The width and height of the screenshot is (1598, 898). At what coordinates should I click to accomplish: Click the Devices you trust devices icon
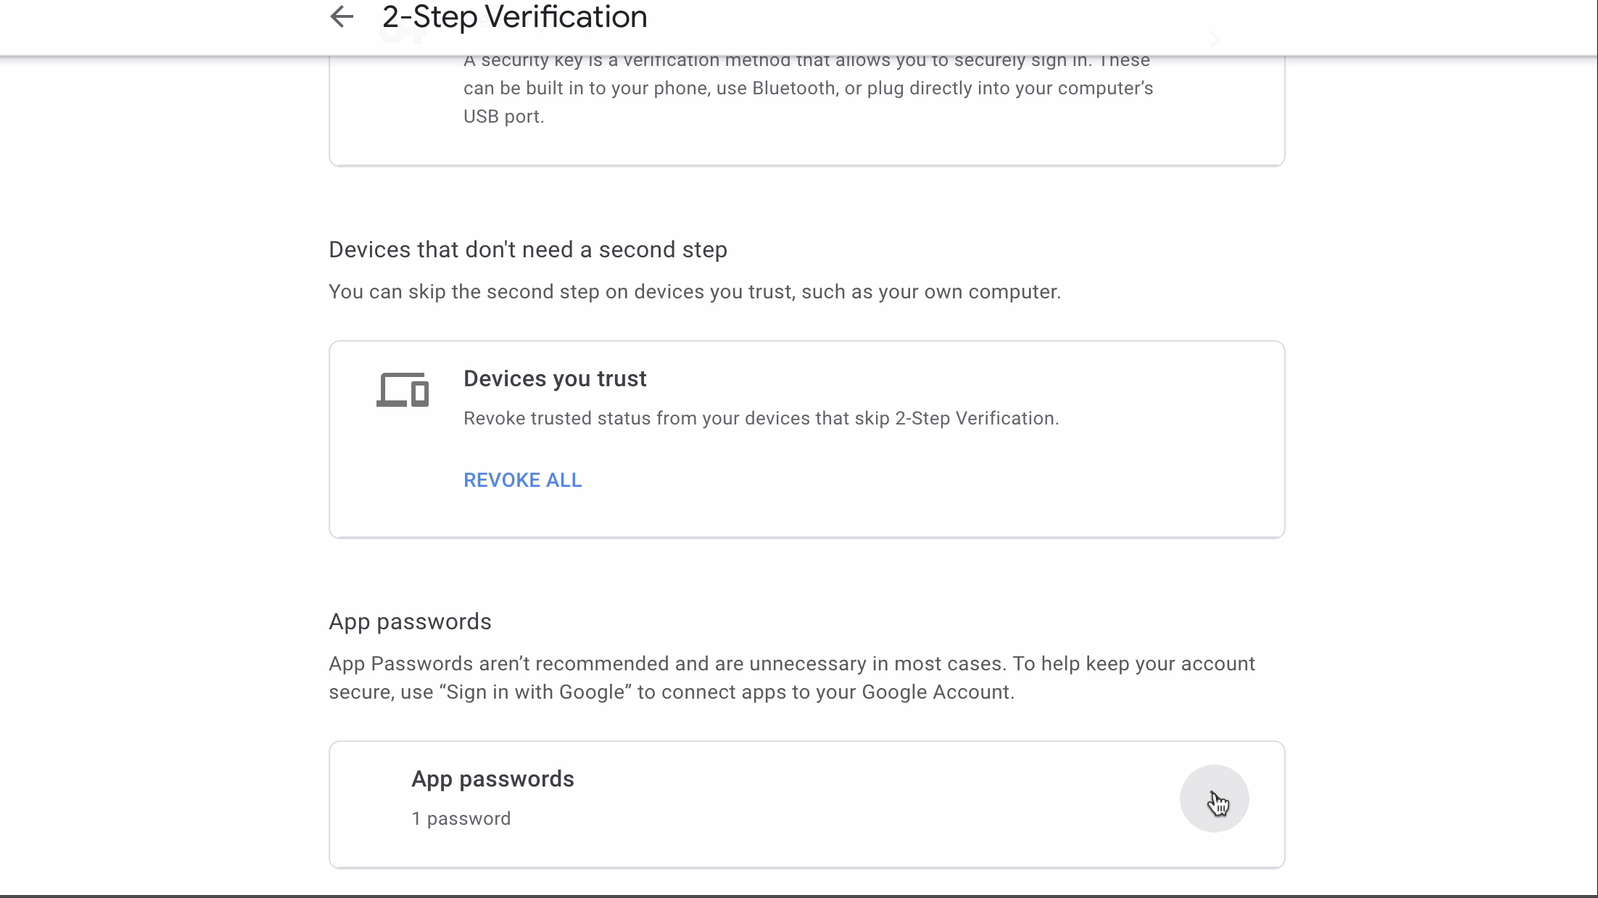point(402,390)
